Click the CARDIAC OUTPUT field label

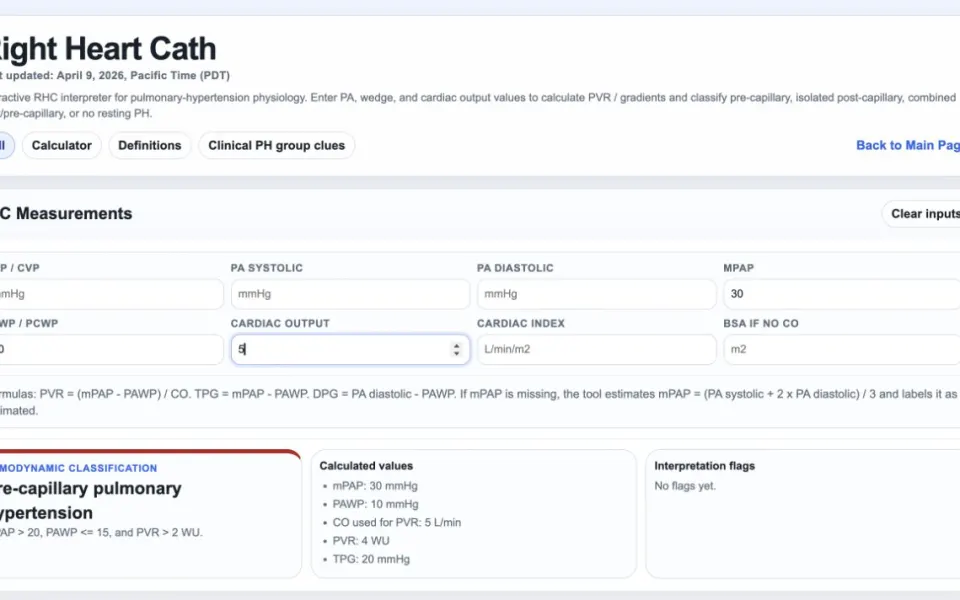(x=280, y=323)
